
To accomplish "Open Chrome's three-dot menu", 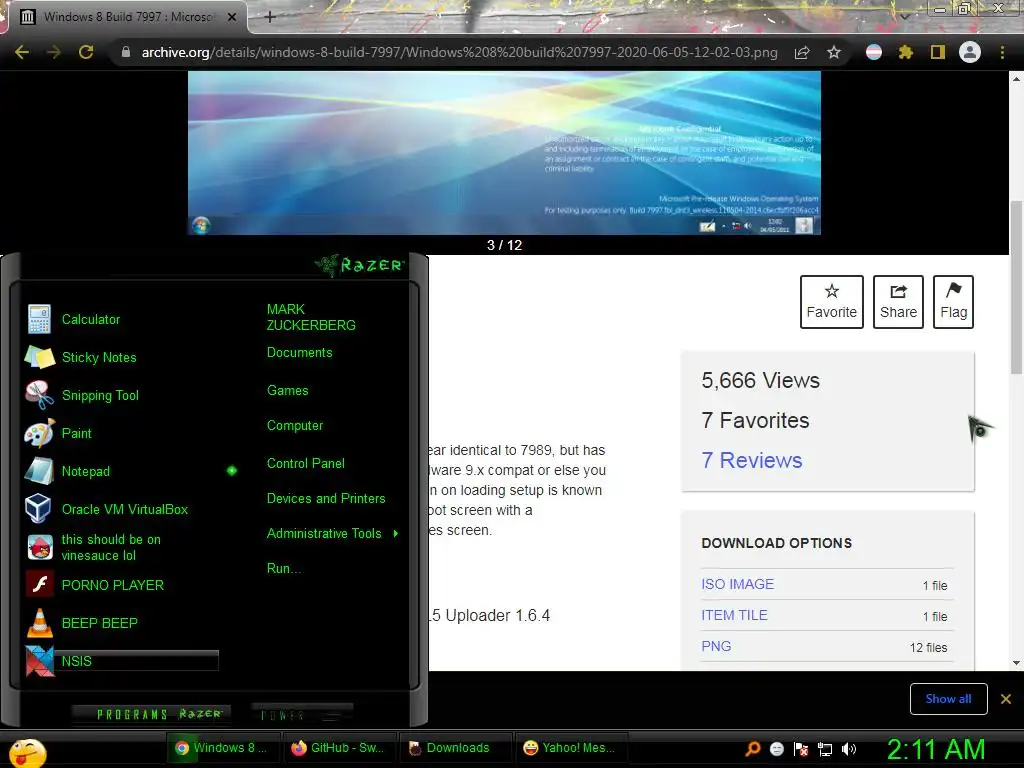I will 1002,52.
